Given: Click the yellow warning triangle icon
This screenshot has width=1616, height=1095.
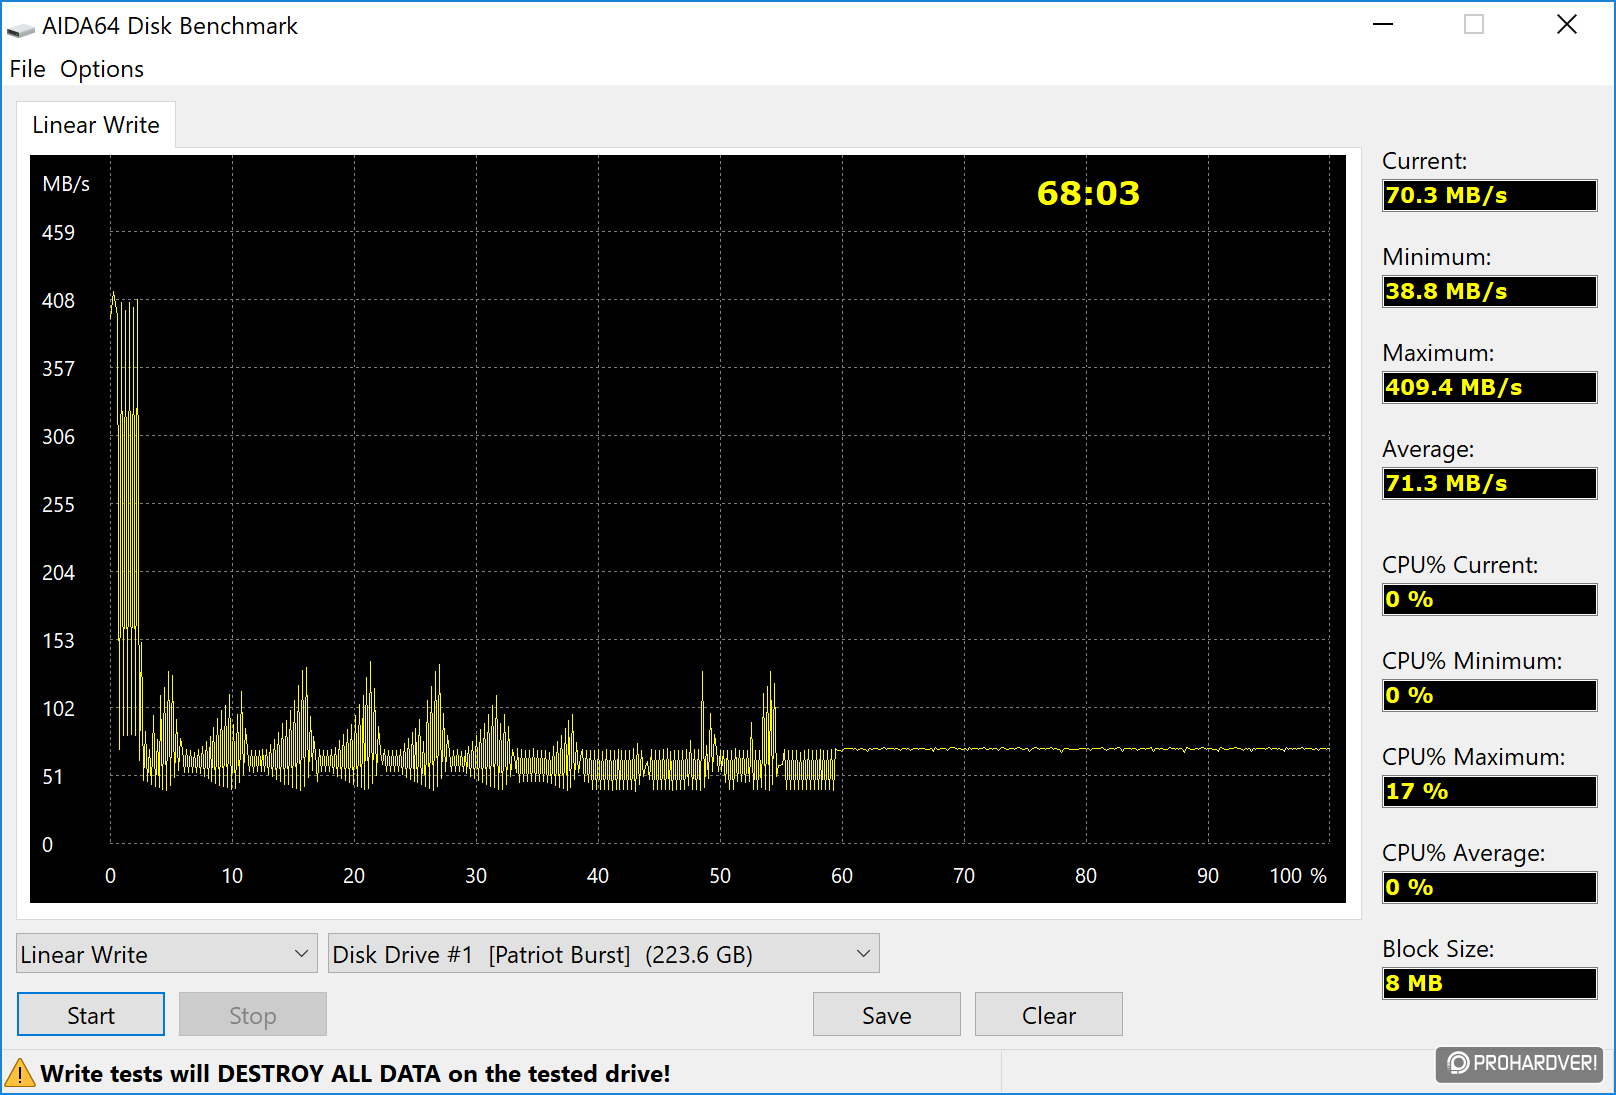Looking at the screenshot, I should [x=19, y=1073].
